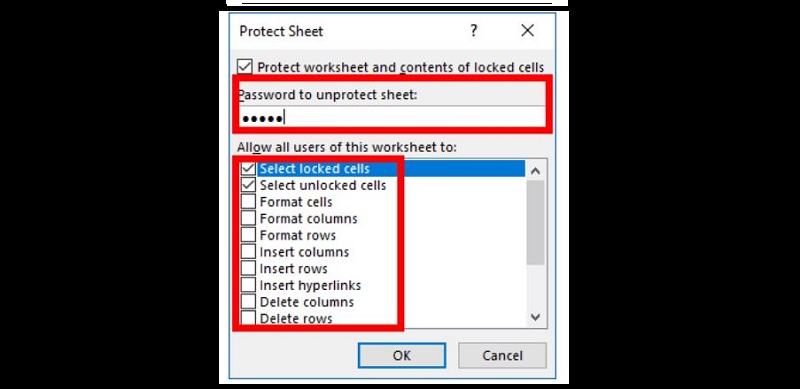Check the Format rows box
The height and width of the screenshot is (389, 800).
click(248, 235)
